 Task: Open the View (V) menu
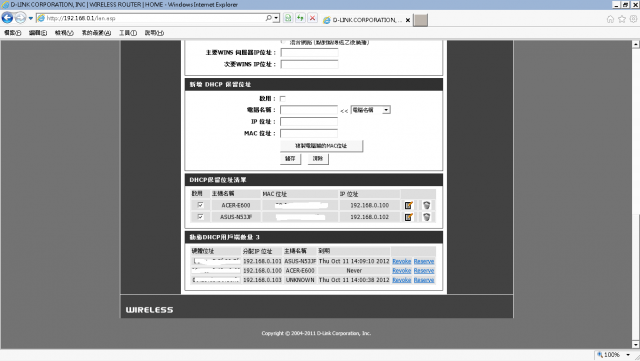click(64, 33)
